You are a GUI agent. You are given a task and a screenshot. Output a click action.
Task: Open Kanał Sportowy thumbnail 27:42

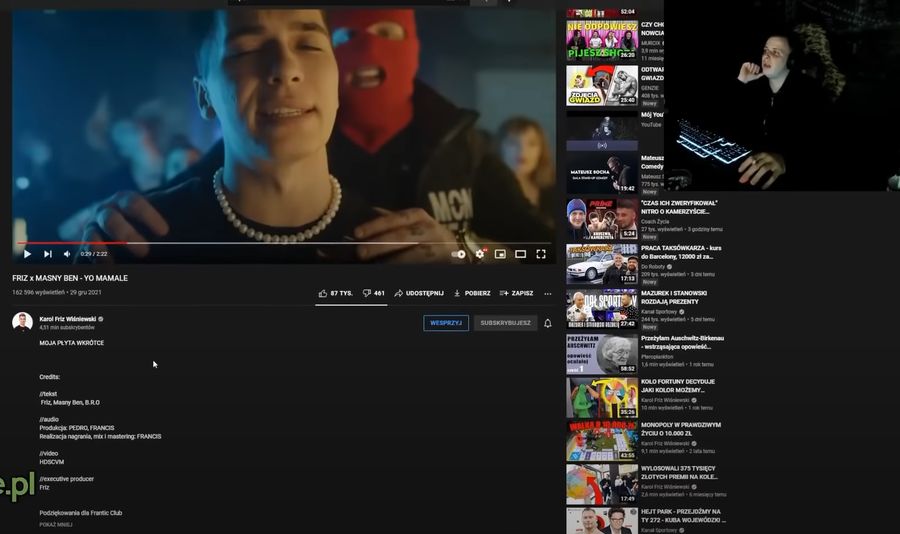coord(602,309)
